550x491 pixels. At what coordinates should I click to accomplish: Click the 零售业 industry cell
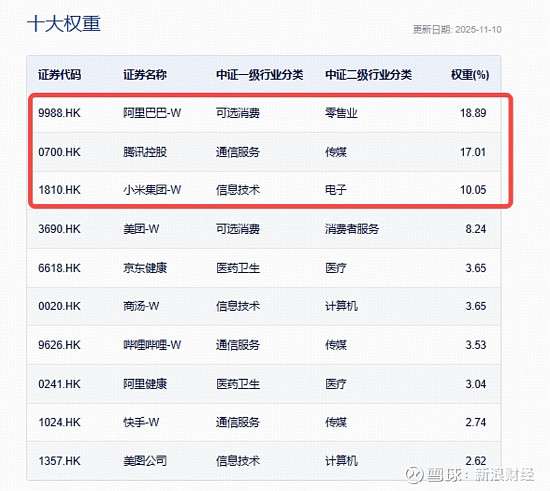coord(341,113)
